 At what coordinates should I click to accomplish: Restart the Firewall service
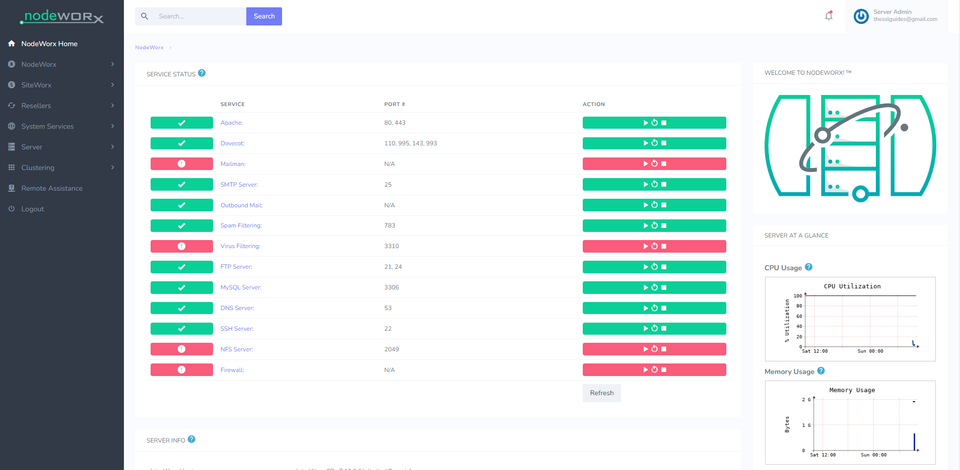coord(654,370)
